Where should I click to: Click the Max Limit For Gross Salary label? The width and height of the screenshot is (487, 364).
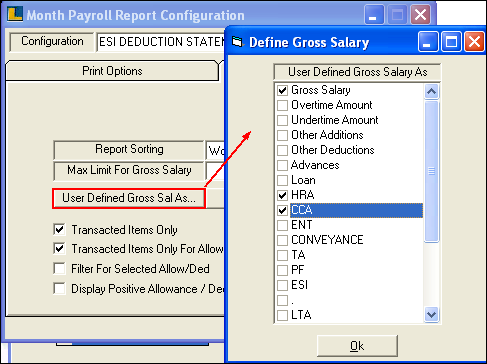[129, 170]
